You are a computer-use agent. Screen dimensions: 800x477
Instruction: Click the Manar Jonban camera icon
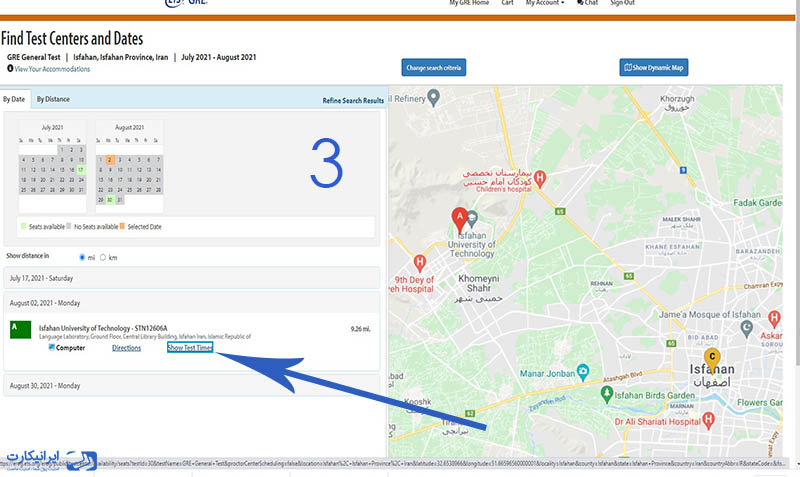click(x=583, y=371)
